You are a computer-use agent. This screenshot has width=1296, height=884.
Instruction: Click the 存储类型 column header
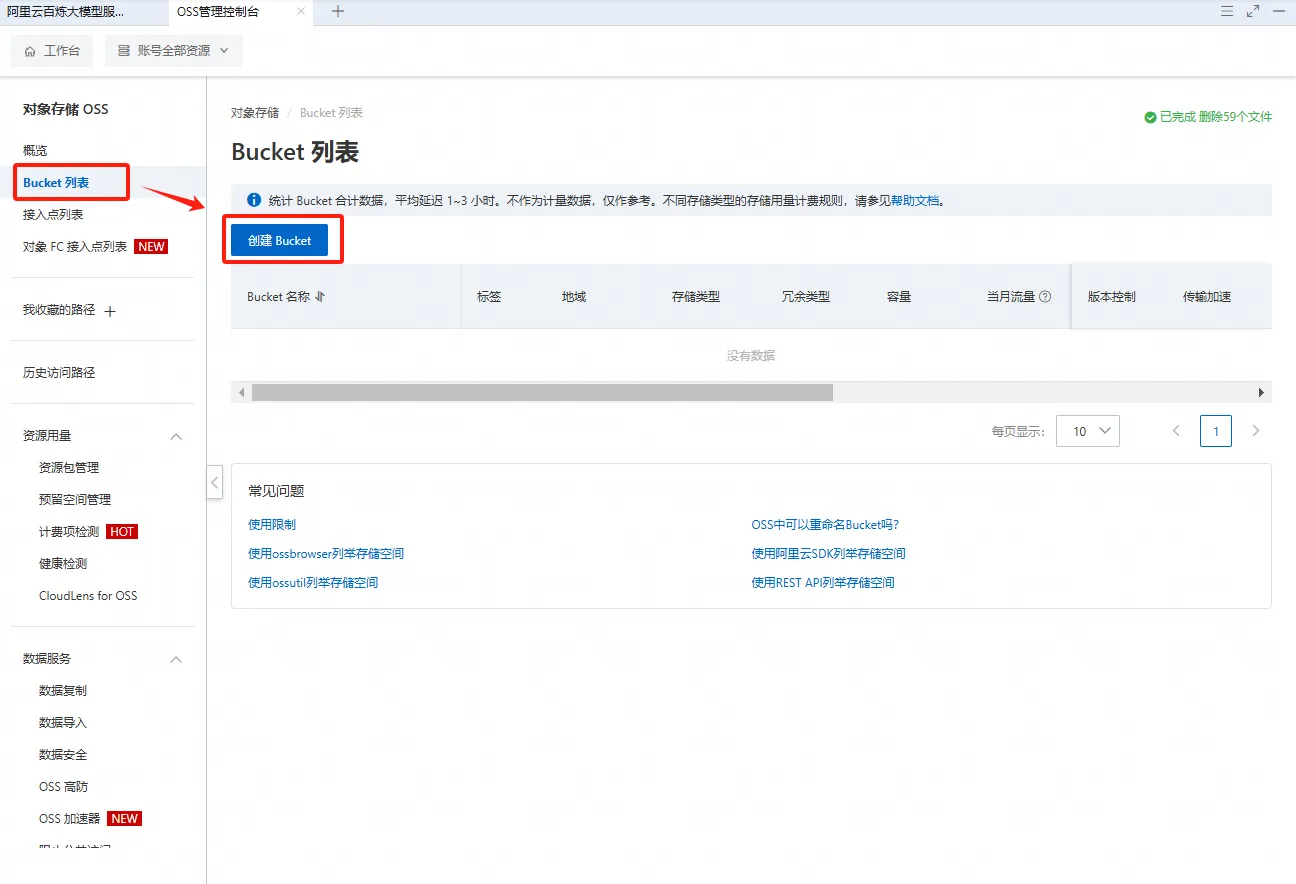click(696, 297)
